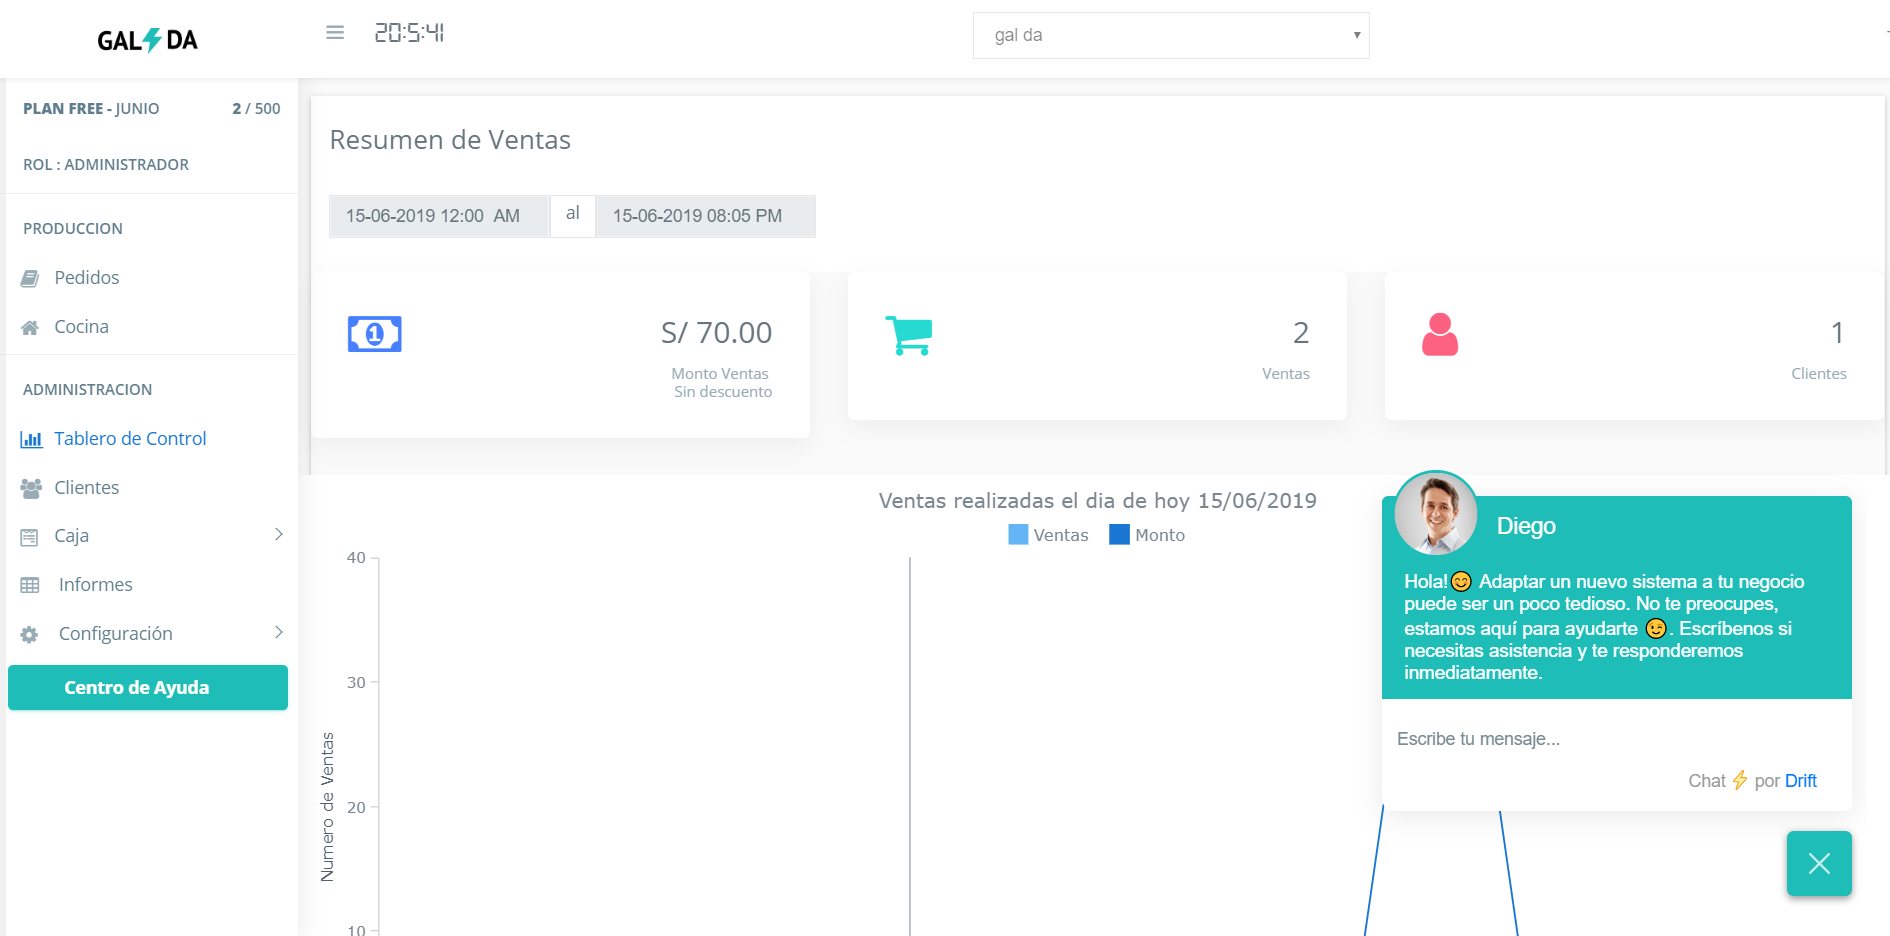Click the '2 / 500' plan usage counter
Screen dimensions: 1890x936
pyautogui.click(x=256, y=109)
